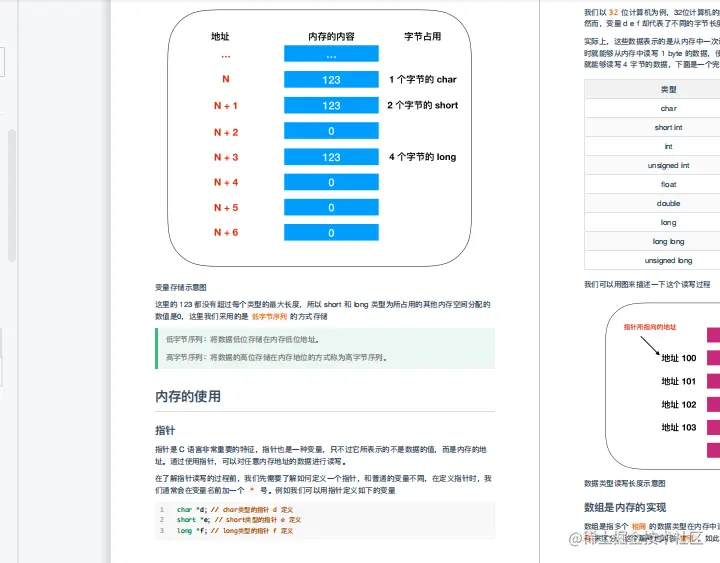
Task: Click the blue 0 cell in row N + 2
Action: coord(331,130)
